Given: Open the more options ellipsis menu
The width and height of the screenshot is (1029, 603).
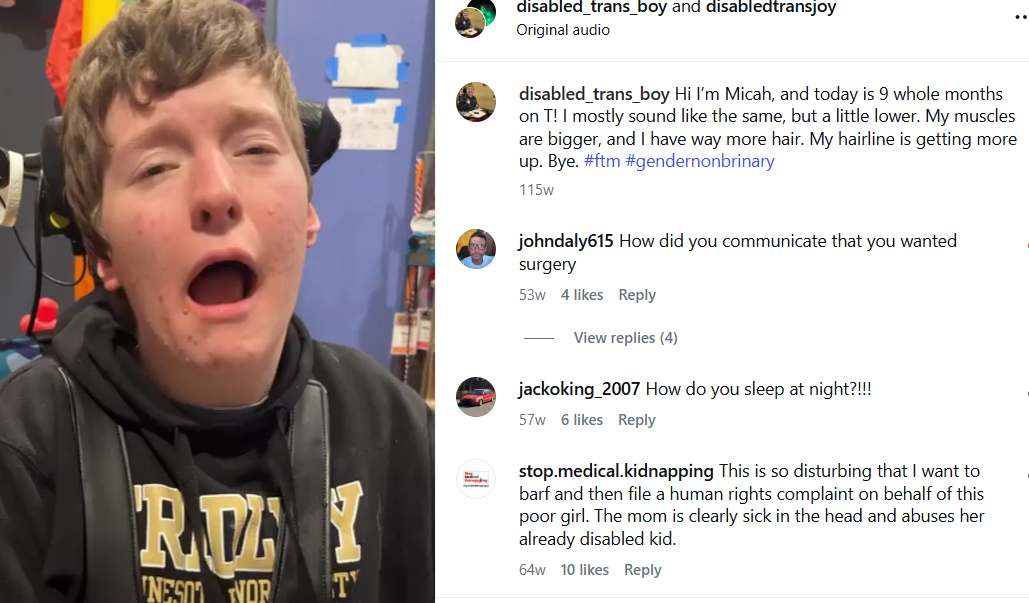Looking at the screenshot, I should pos(1021,16).
